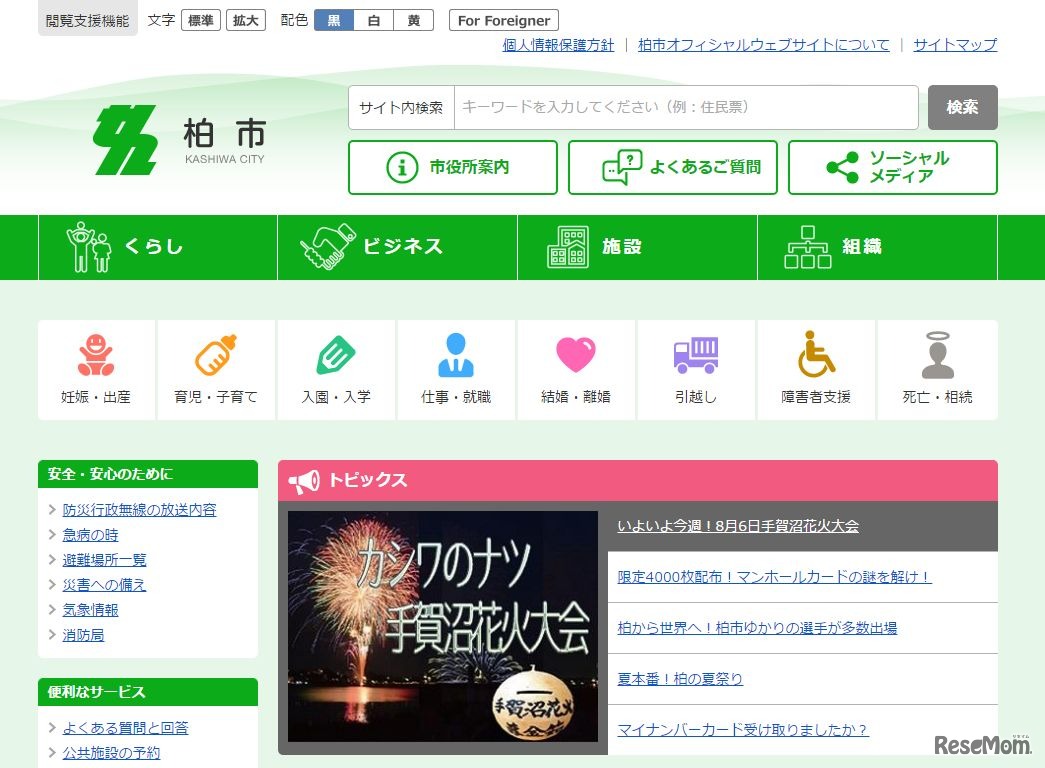Select the 障害者支援 accessibility icon
The image size is (1045, 768).
pyautogui.click(x=816, y=368)
